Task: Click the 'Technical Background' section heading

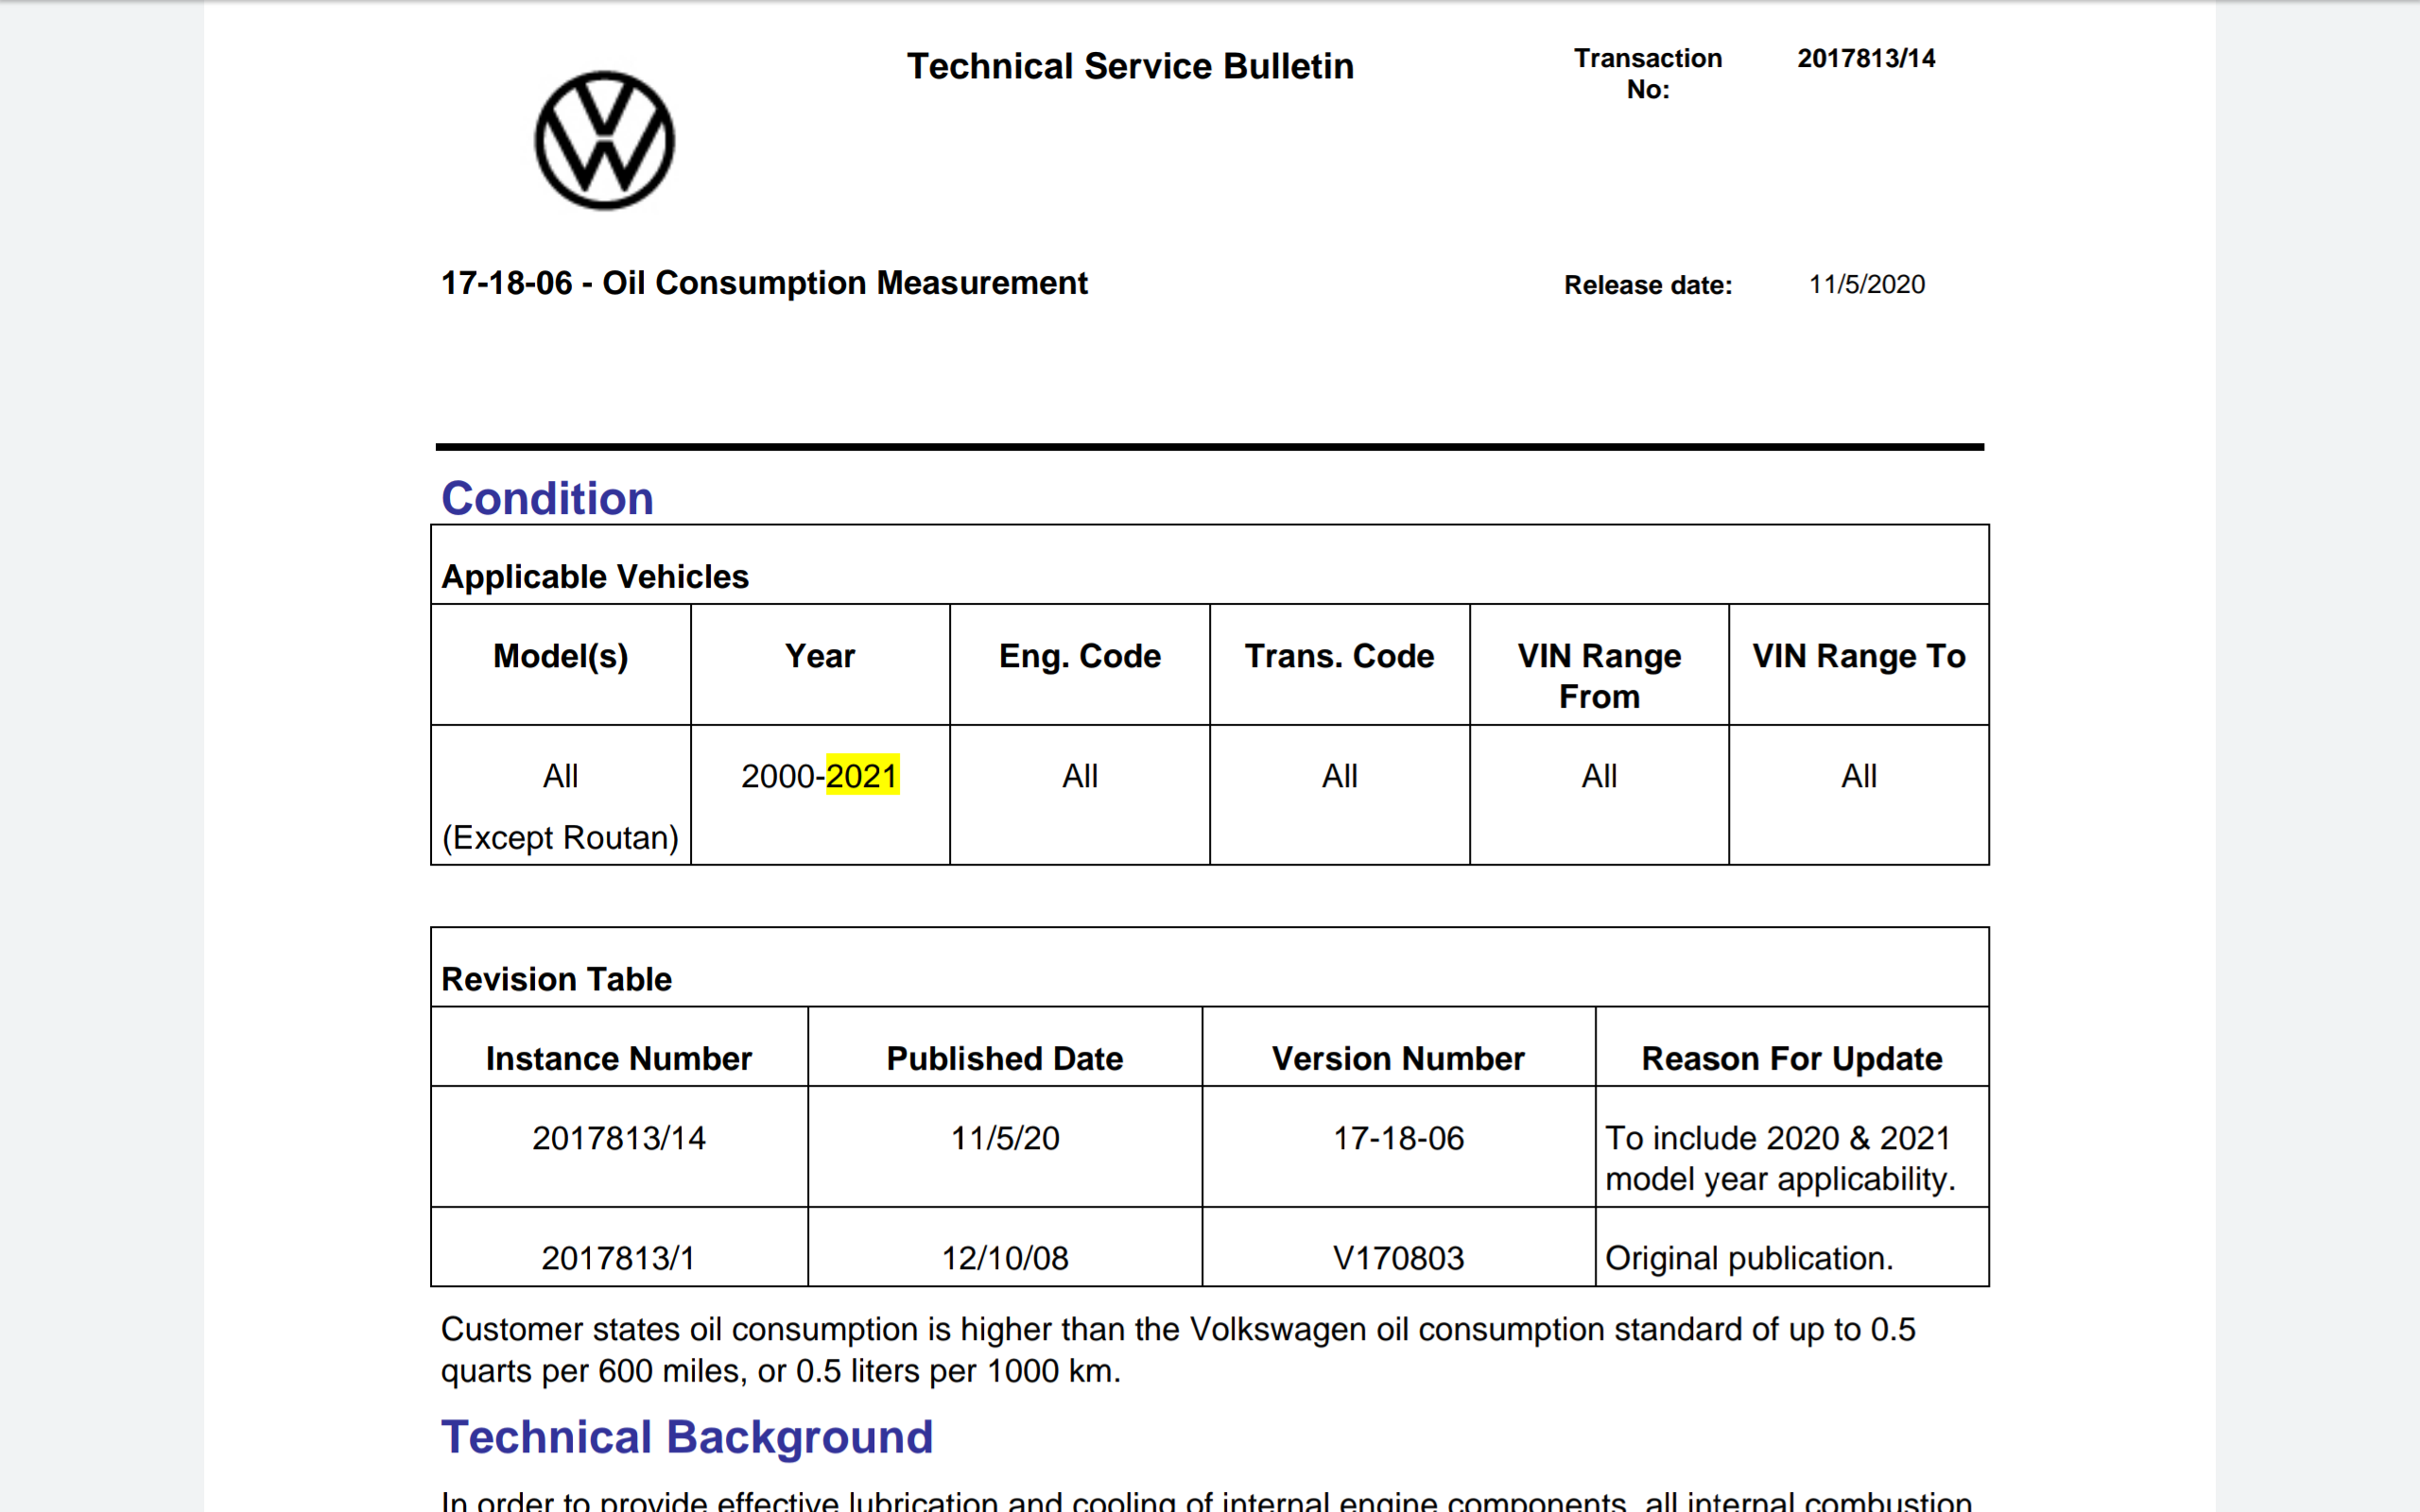Action: coord(687,1437)
